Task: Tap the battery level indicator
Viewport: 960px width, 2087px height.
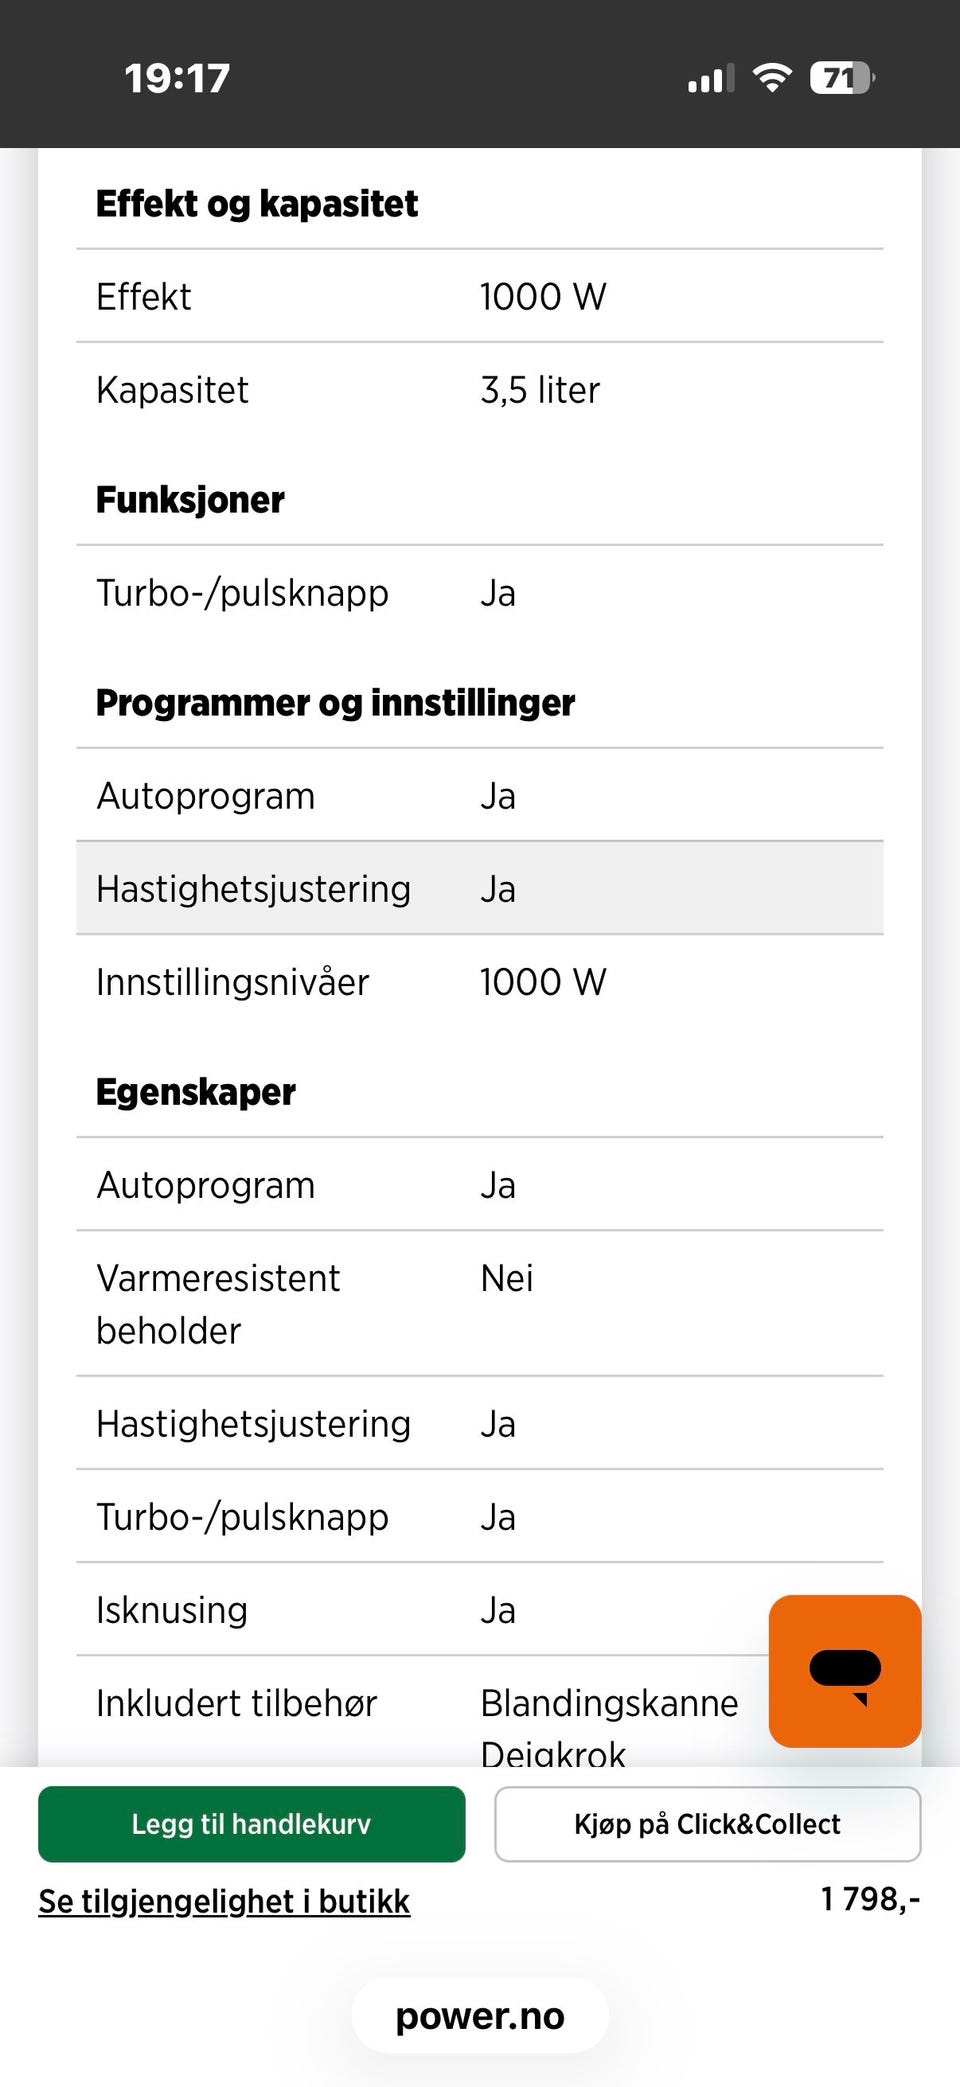Action: [x=842, y=78]
